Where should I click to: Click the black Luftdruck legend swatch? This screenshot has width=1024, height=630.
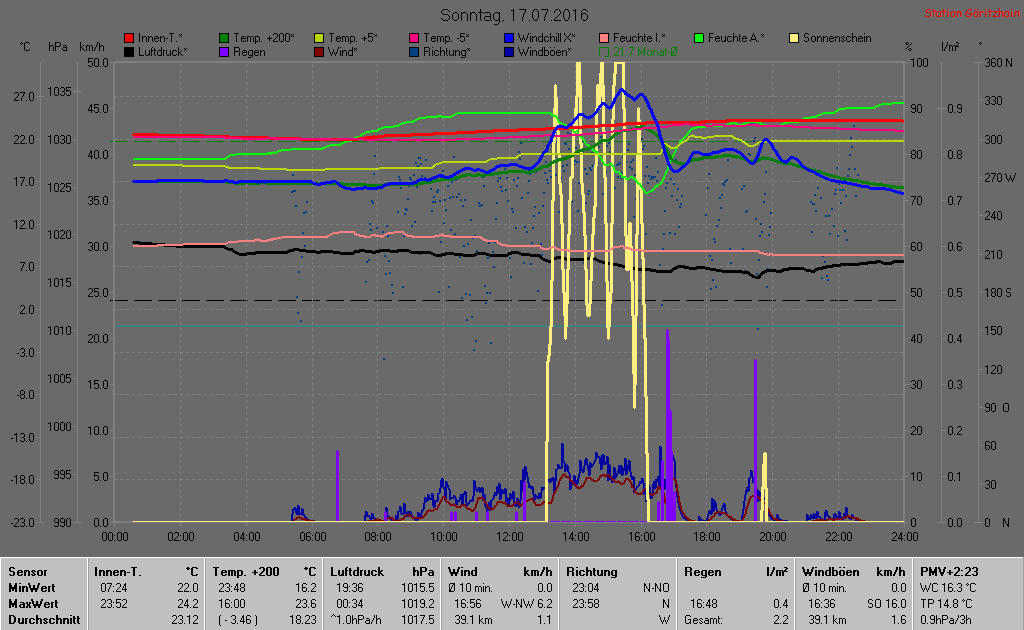point(129,52)
